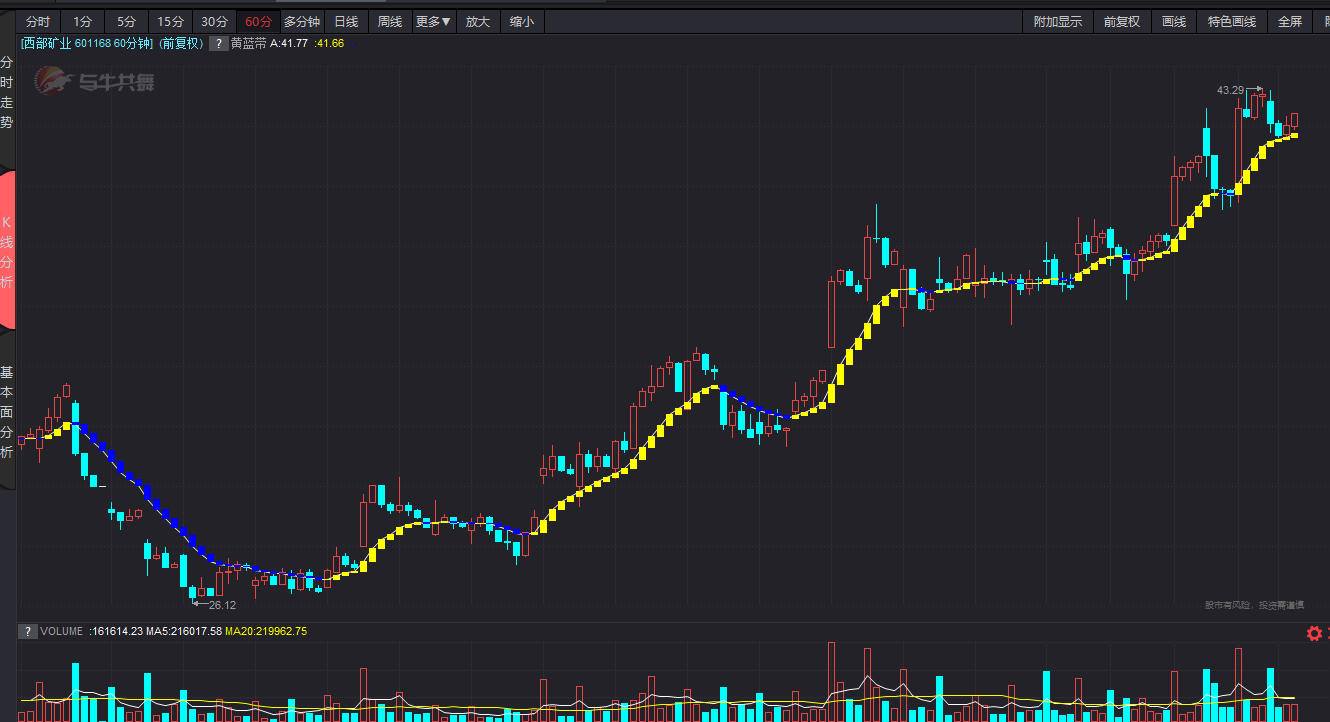Toggle the 前复权 price adjustment button
The height and width of the screenshot is (722, 1330).
1121,22
